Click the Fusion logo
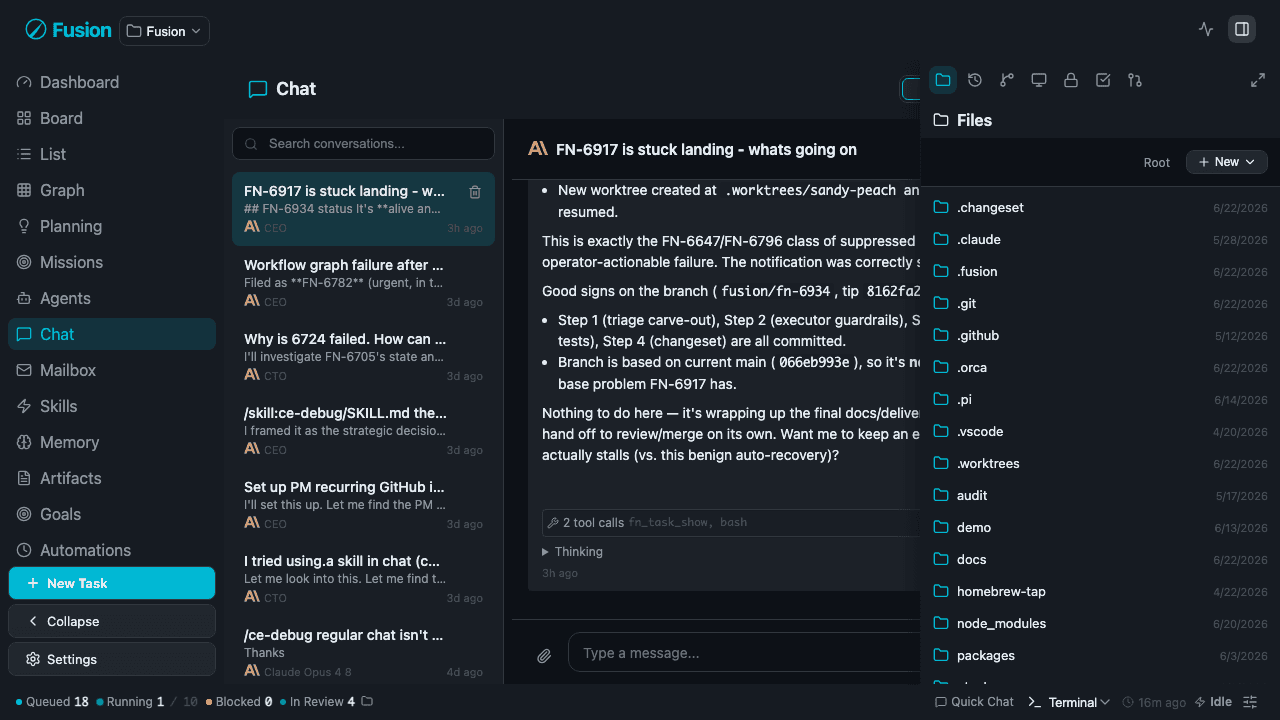 [x=68, y=30]
